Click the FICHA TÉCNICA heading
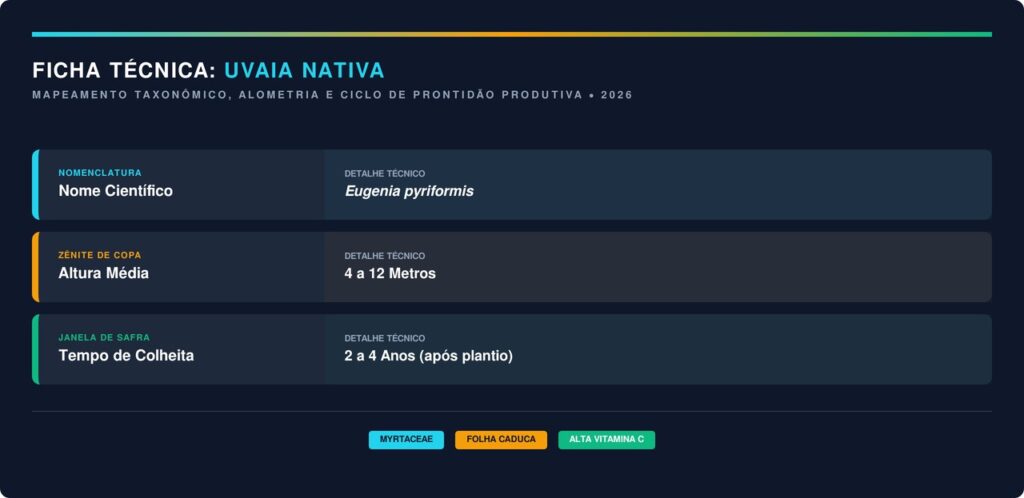Image resolution: width=1024 pixels, height=498 pixels. (124, 71)
